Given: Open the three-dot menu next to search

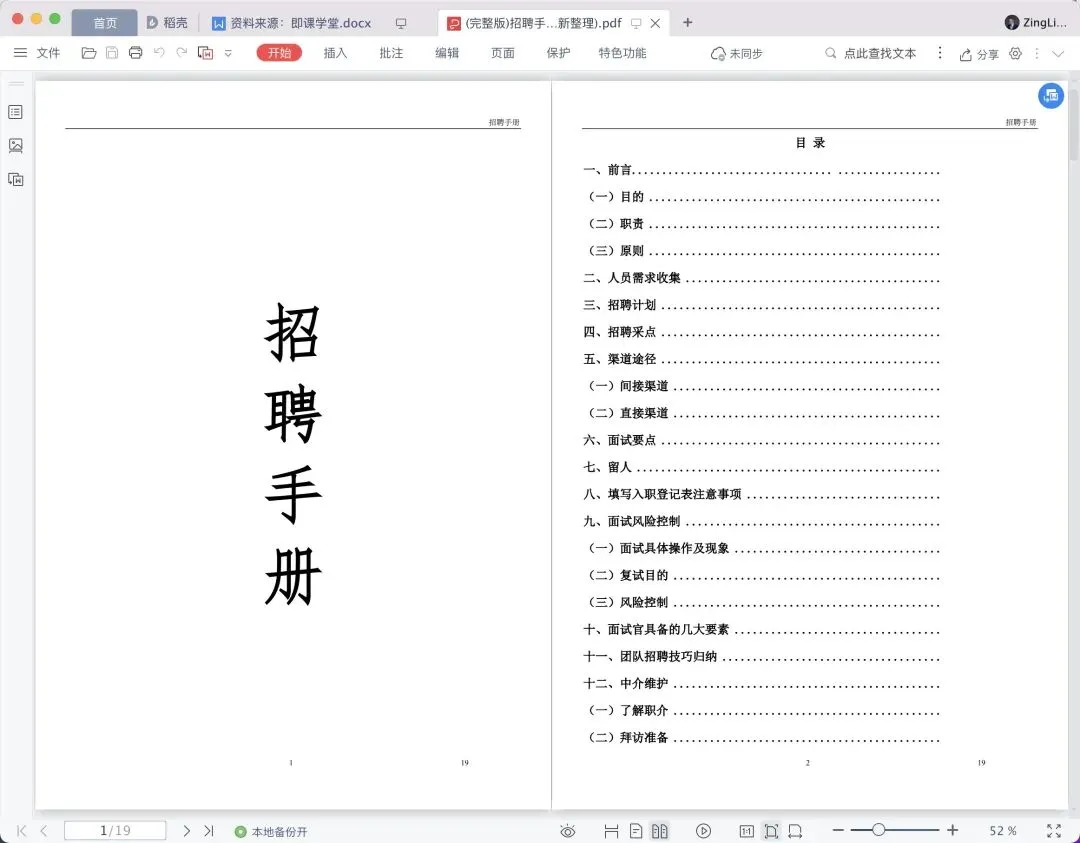Looking at the screenshot, I should [940, 53].
